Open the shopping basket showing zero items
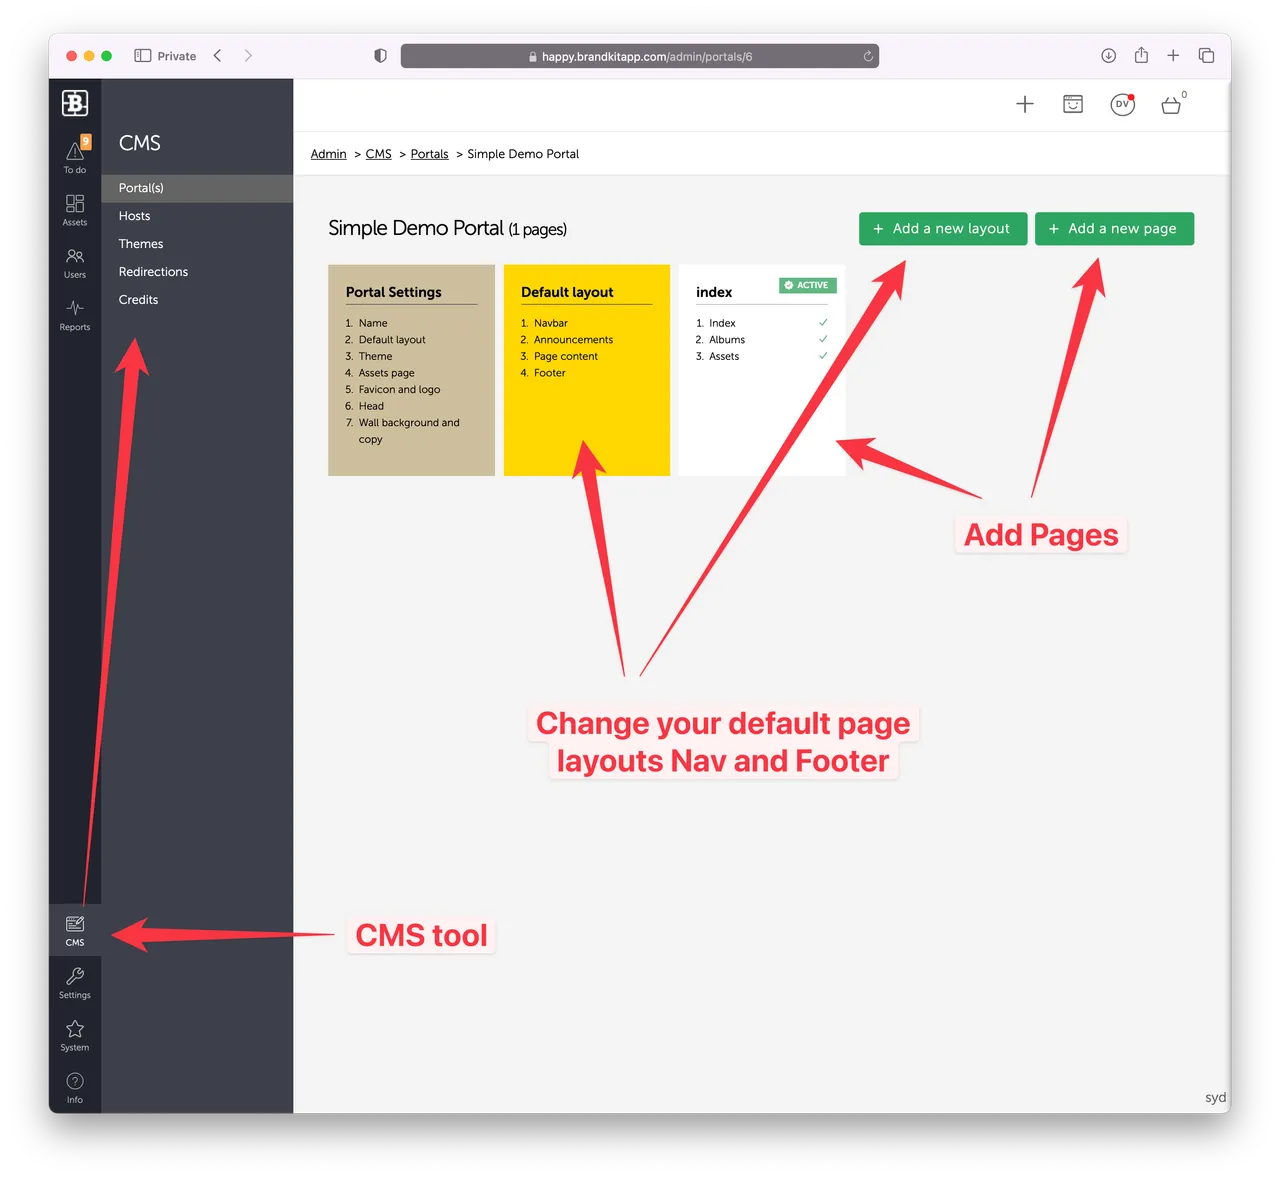The width and height of the screenshot is (1280, 1178). [1171, 104]
